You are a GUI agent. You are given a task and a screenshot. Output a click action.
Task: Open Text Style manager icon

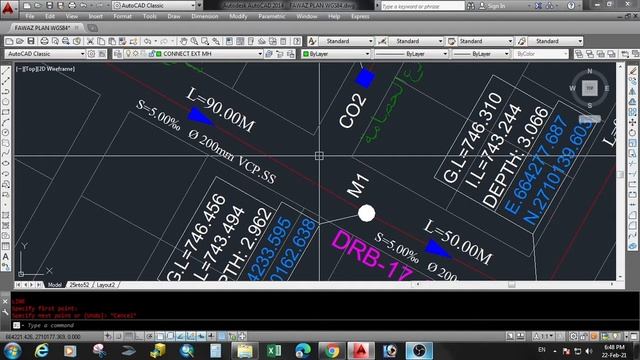(x=312, y=41)
